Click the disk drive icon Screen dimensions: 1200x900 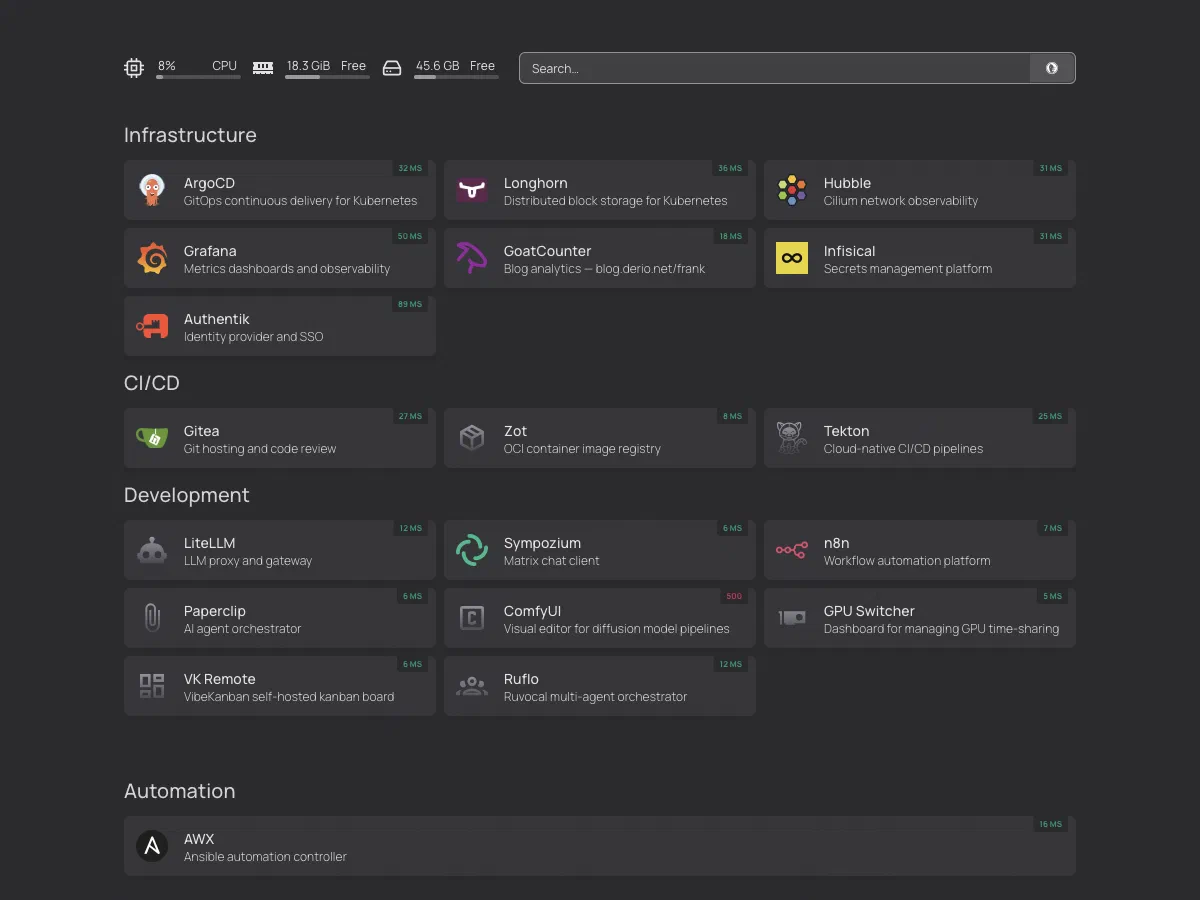392,68
